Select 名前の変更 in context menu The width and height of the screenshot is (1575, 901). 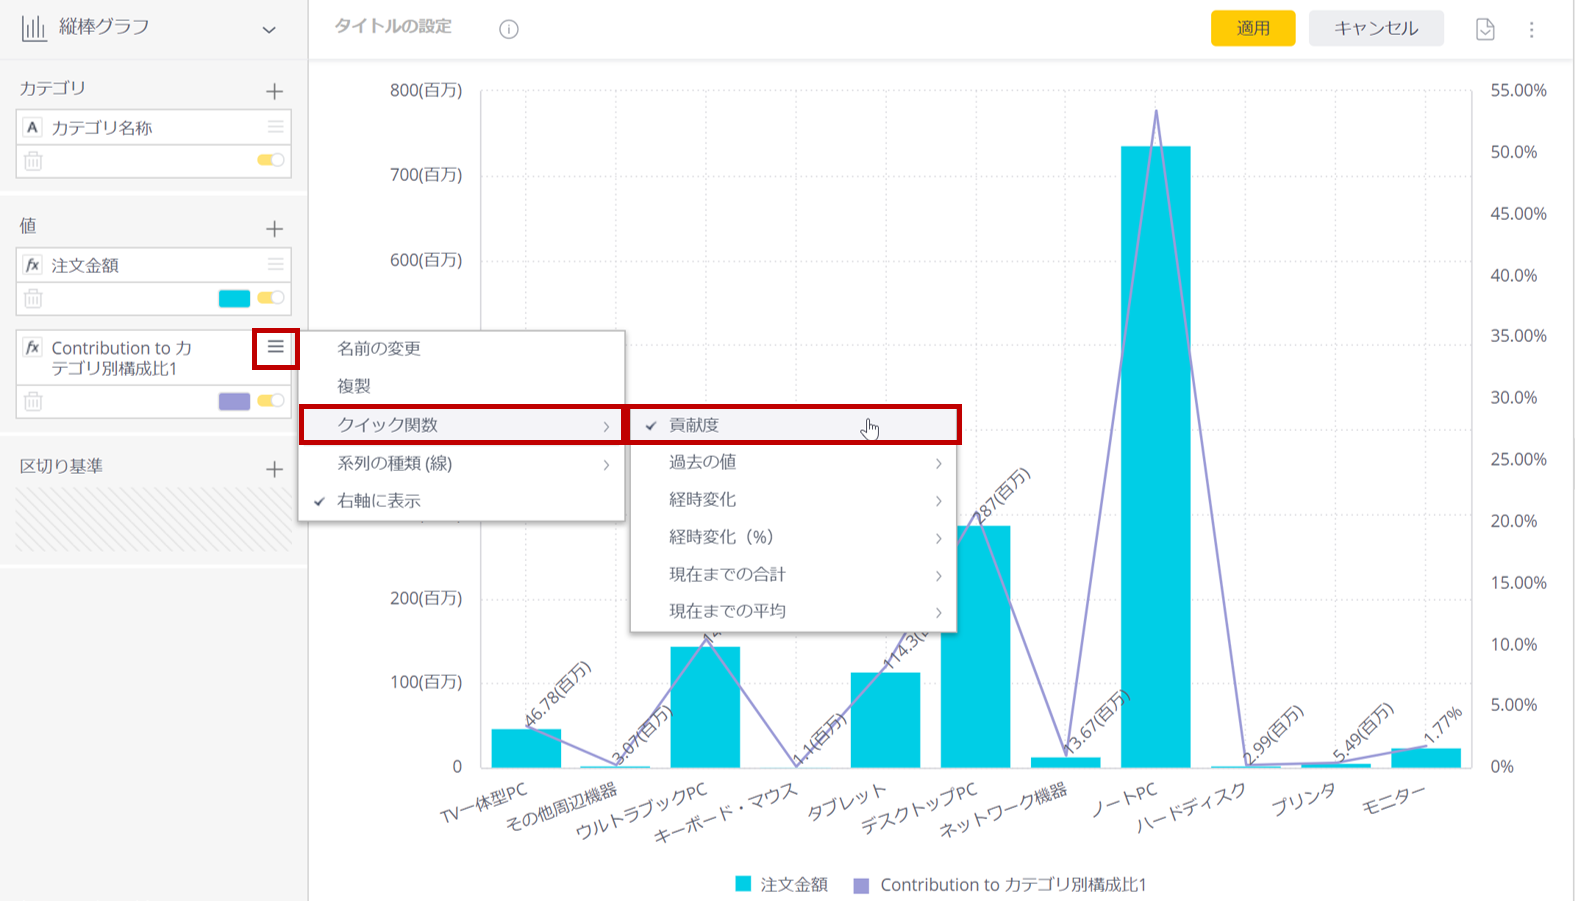462,349
